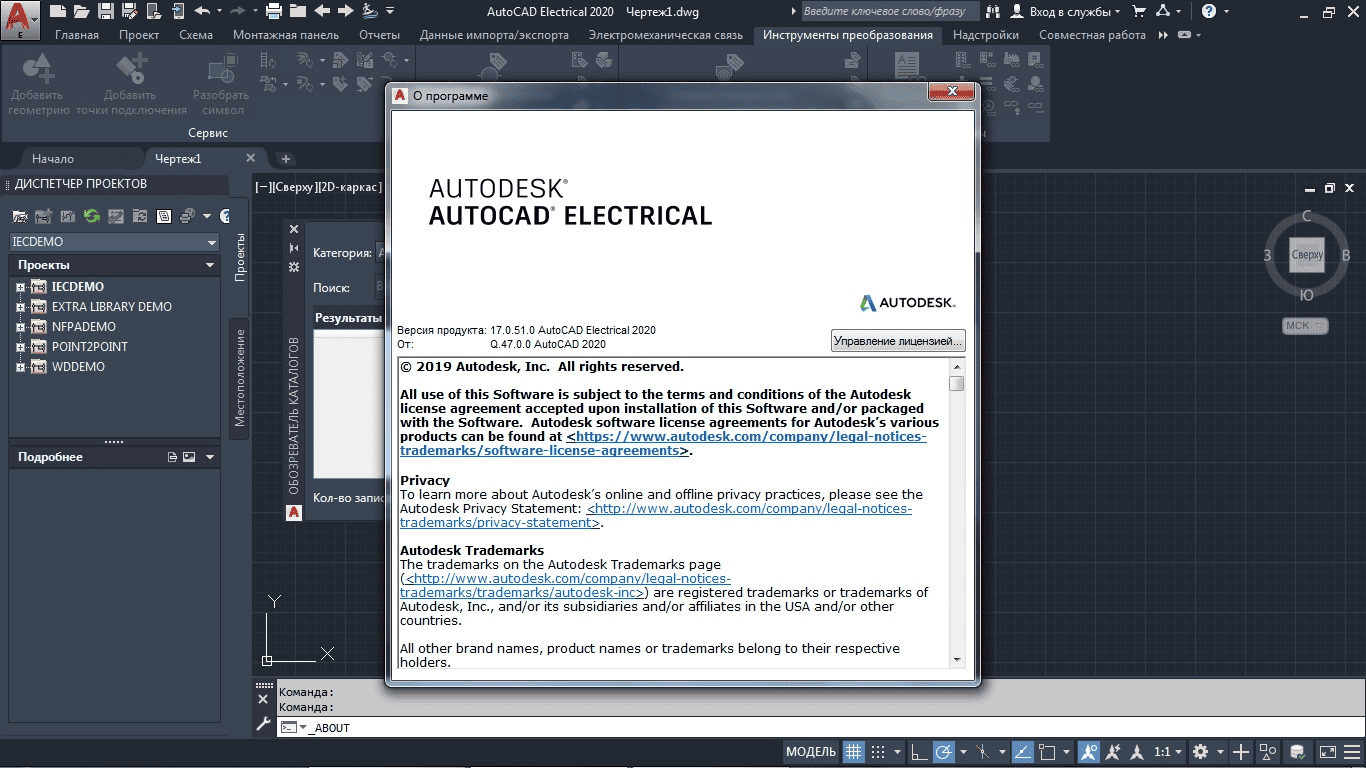Click the new drawing plus tab button

[x=285, y=158]
